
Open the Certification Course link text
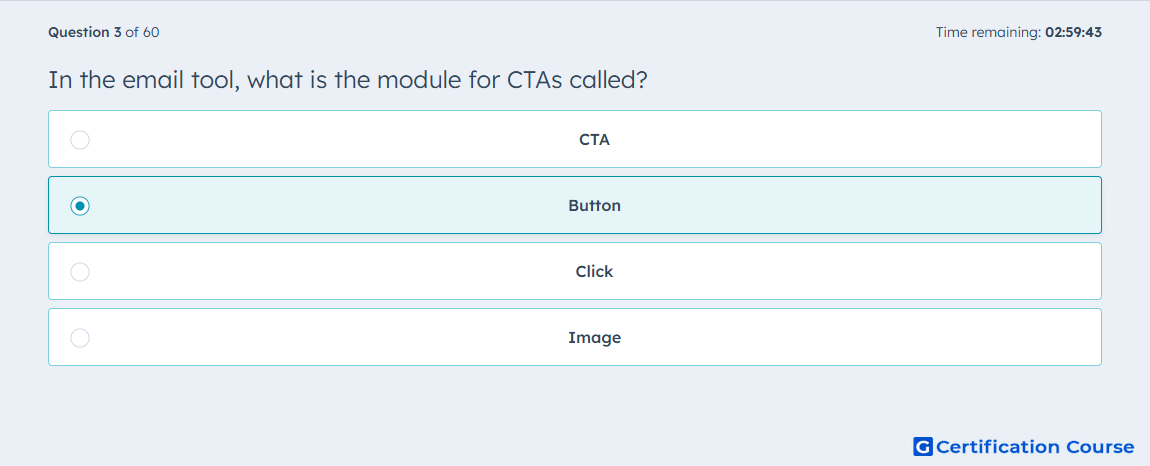pos(1035,446)
